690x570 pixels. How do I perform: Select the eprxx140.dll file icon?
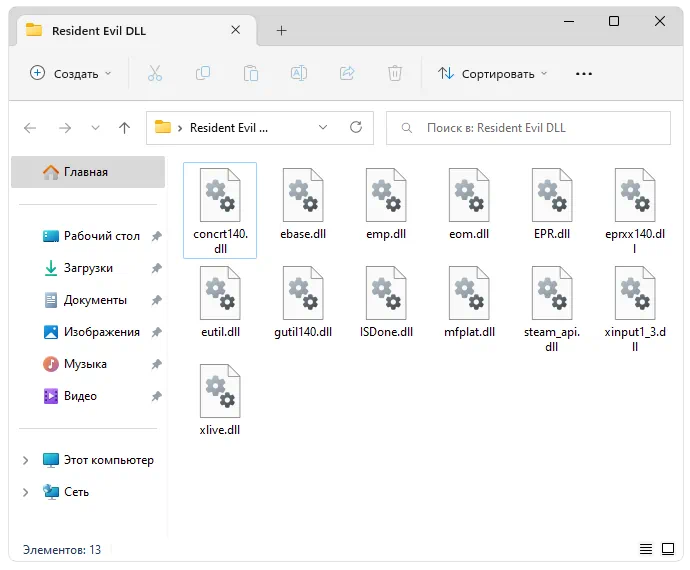[635, 195]
